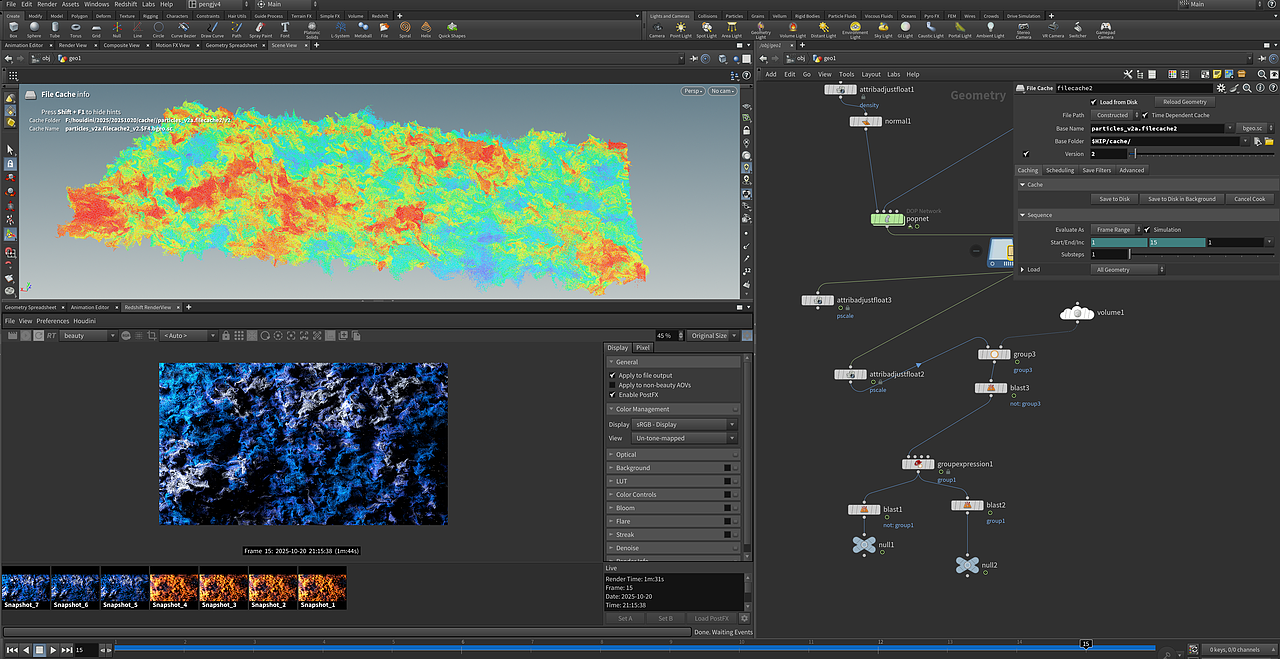
Task: Select the Metaball shelf tool
Action: pyautogui.click(x=363, y=30)
